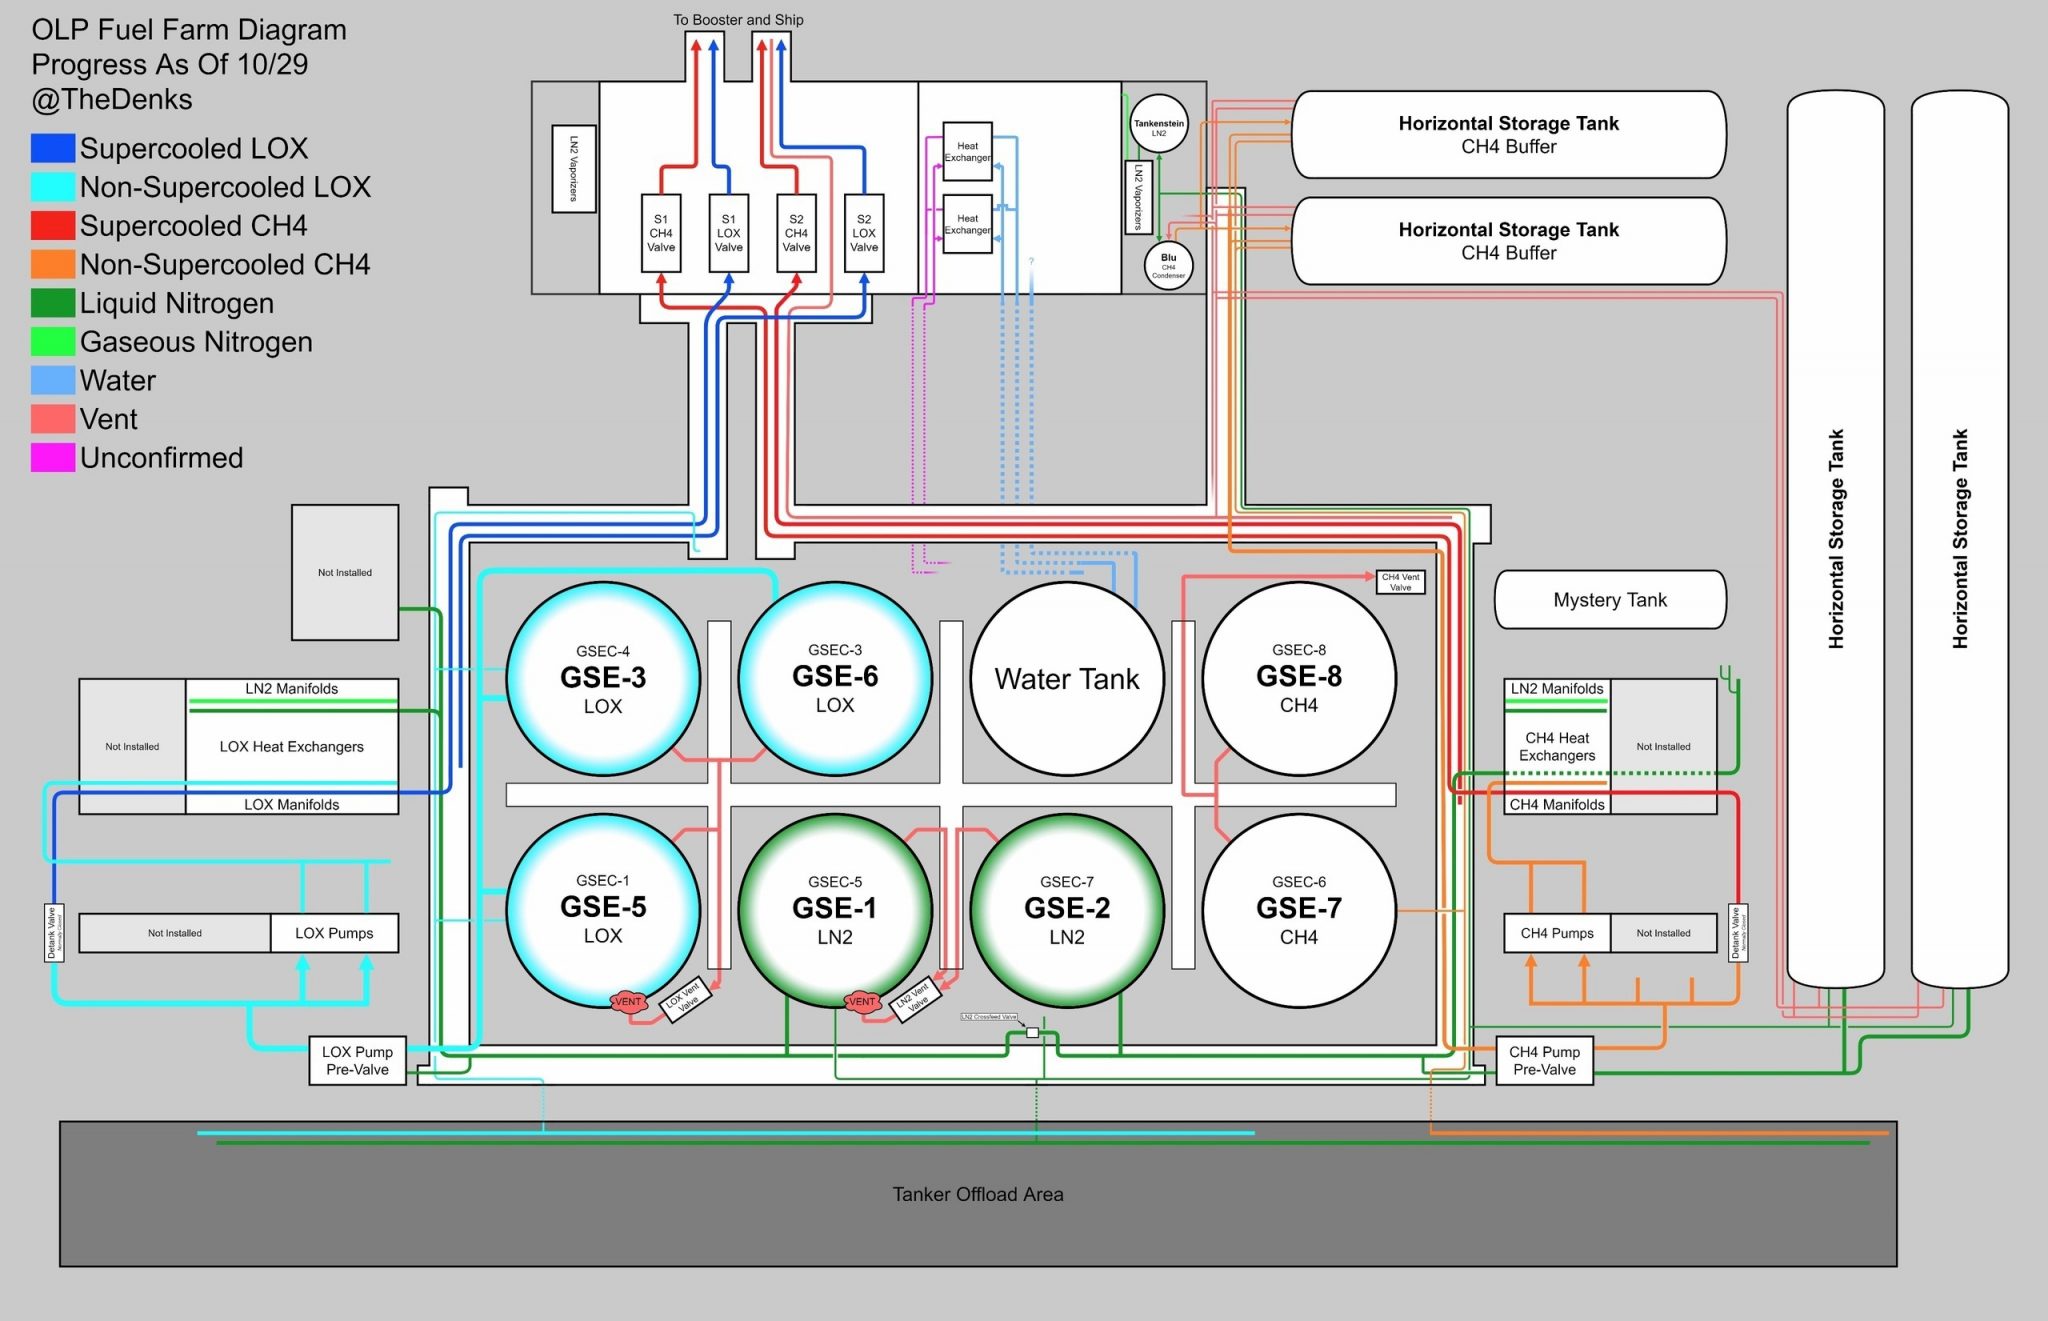This screenshot has width=2048, height=1321.
Task: Click the Gaseous Nitrogen green legend swatch
Action: click(52, 342)
